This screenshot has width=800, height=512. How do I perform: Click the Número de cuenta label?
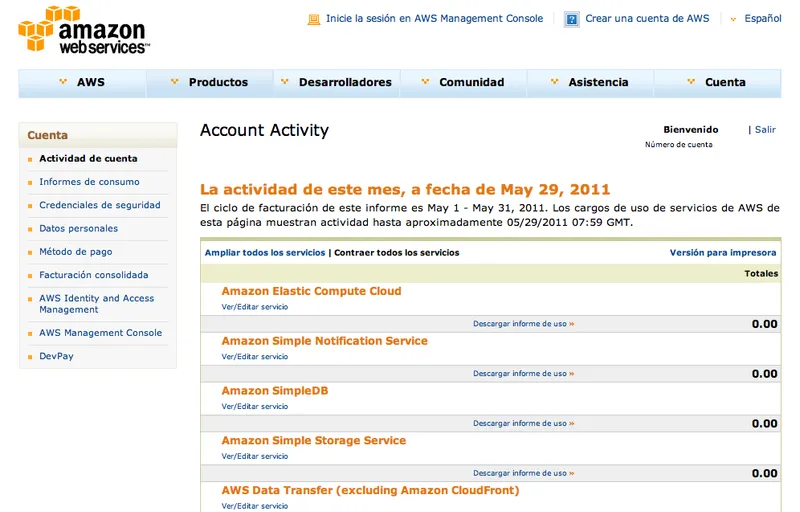pos(679,145)
